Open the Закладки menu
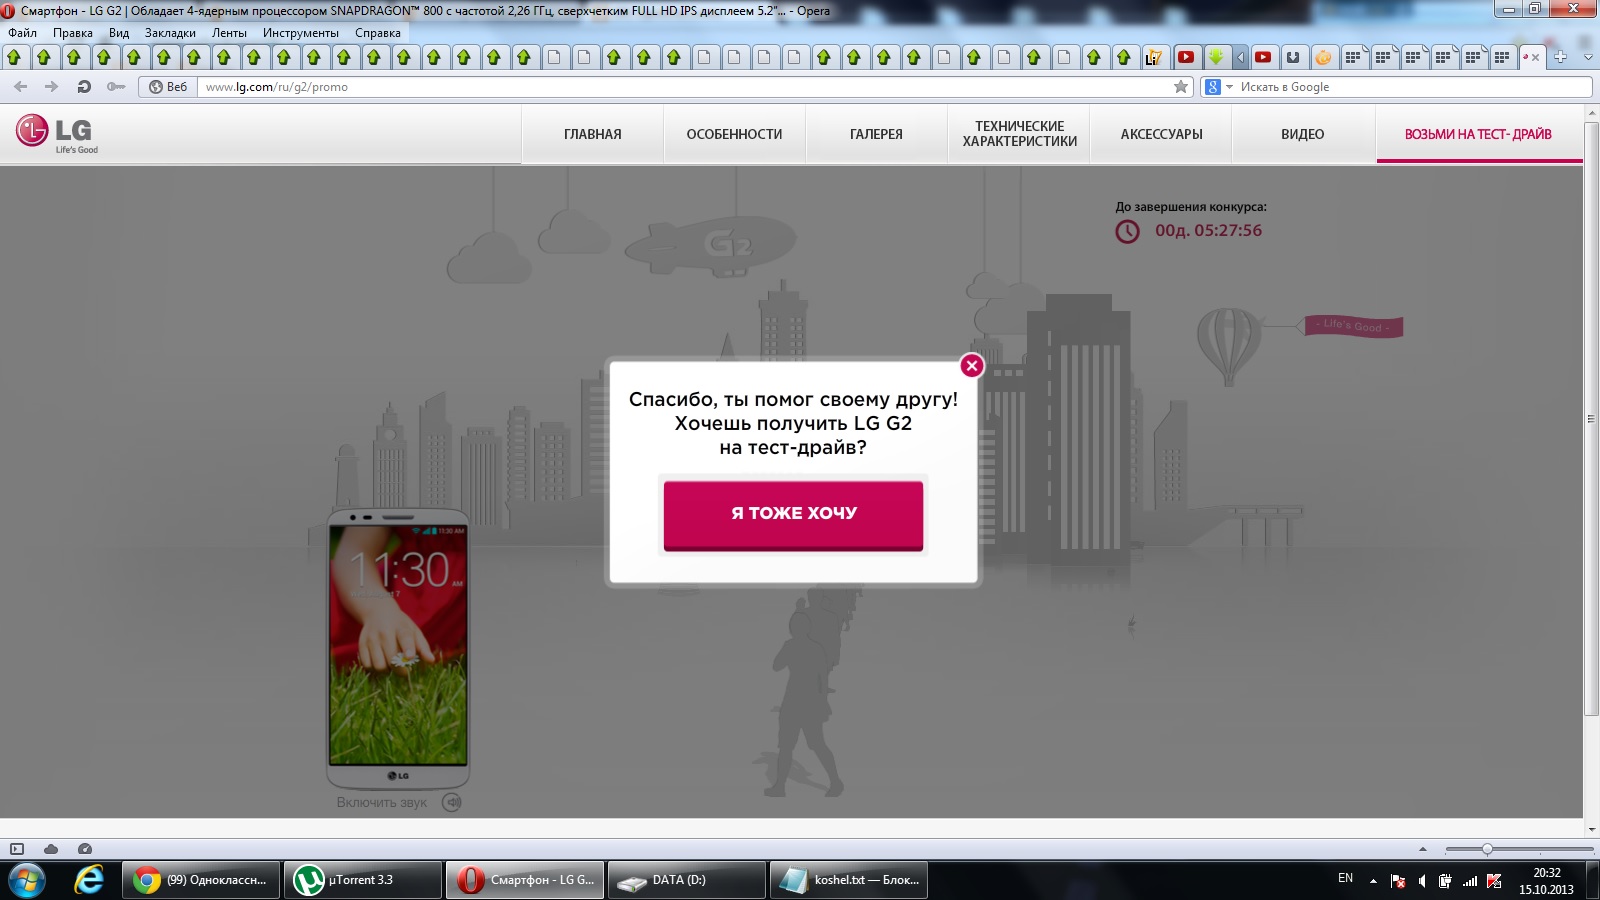 coord(170,33)
